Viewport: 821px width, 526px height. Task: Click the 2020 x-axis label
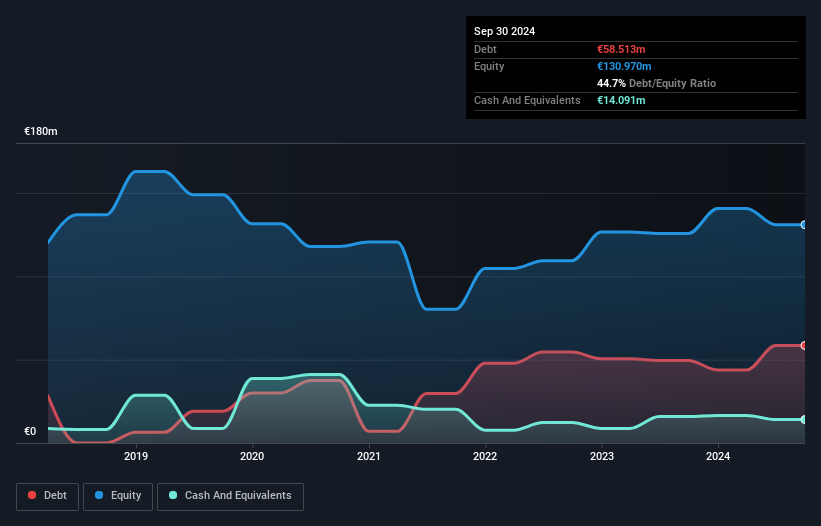[x=252, y=456]
